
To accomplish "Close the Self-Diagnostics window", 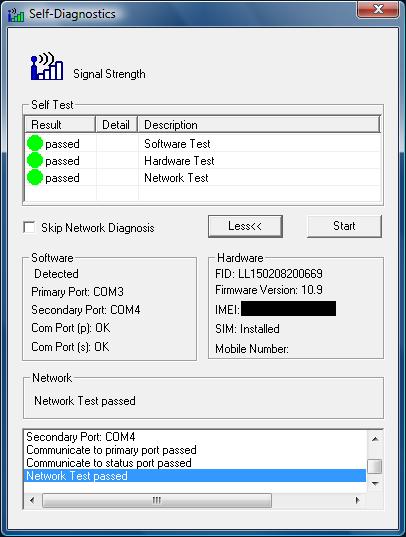I will pos(378,10).
